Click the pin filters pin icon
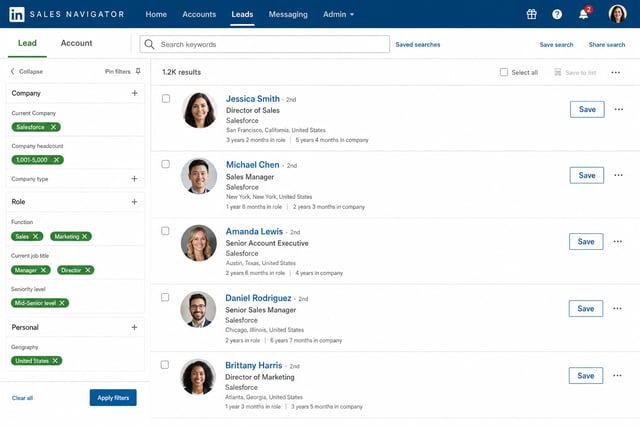640x426 pixels. click(138, 71)
